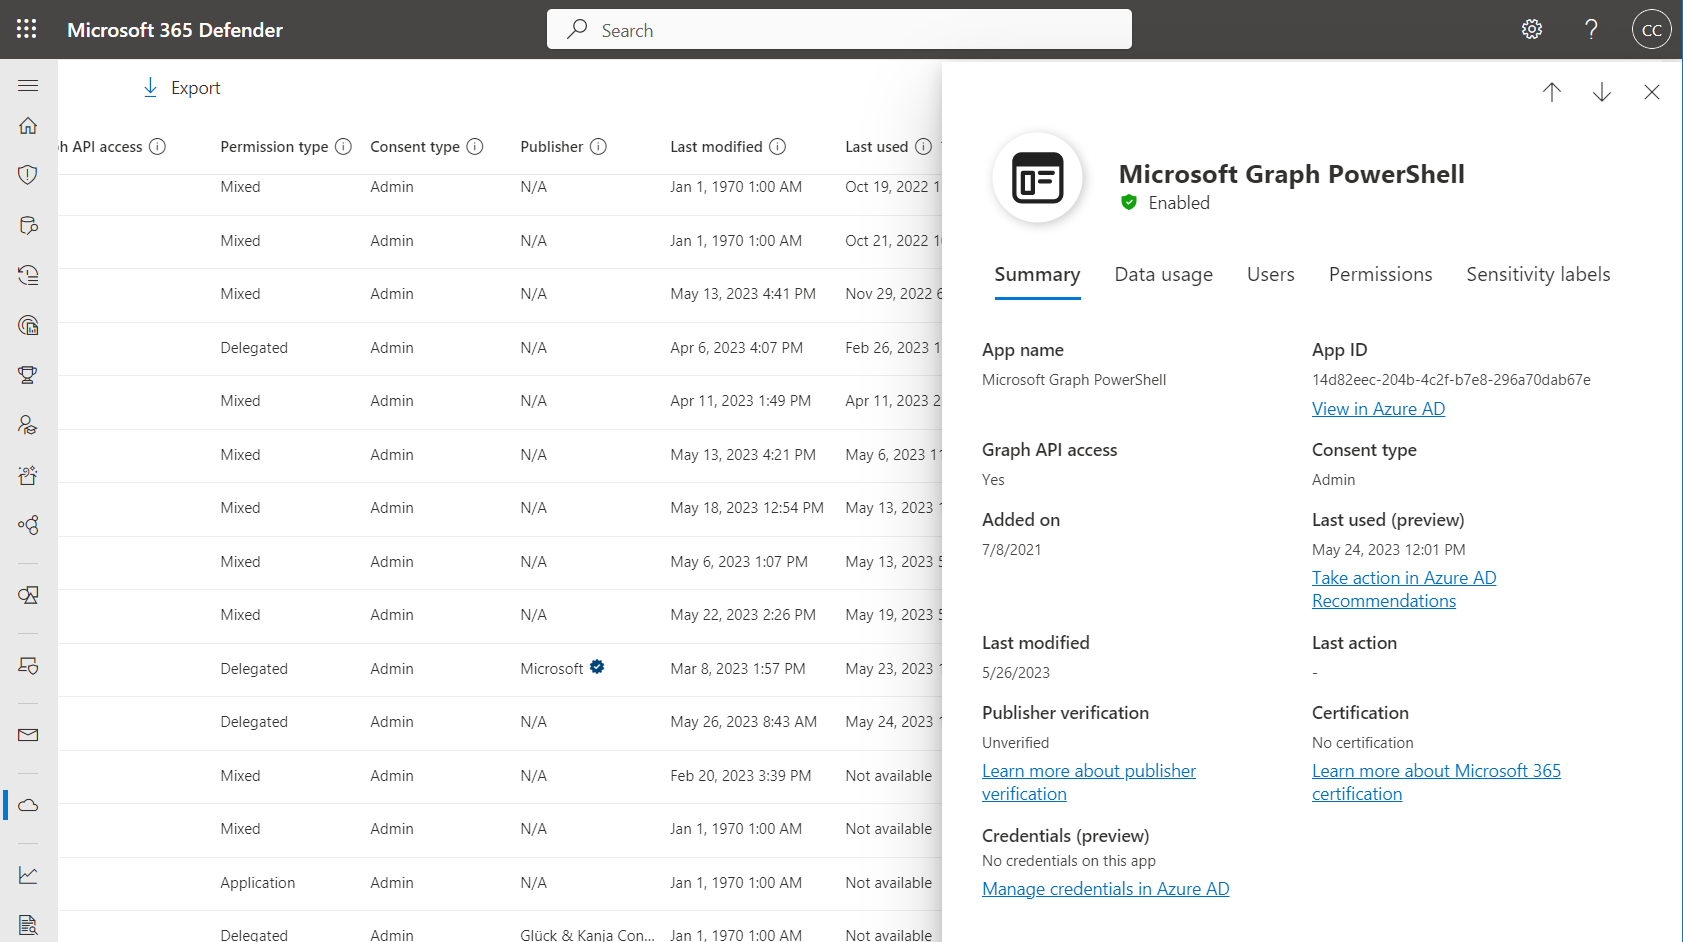This screenshot has width=1683, height=942.
Task: Focus the Search box
Action: click(x=839, y=29)
